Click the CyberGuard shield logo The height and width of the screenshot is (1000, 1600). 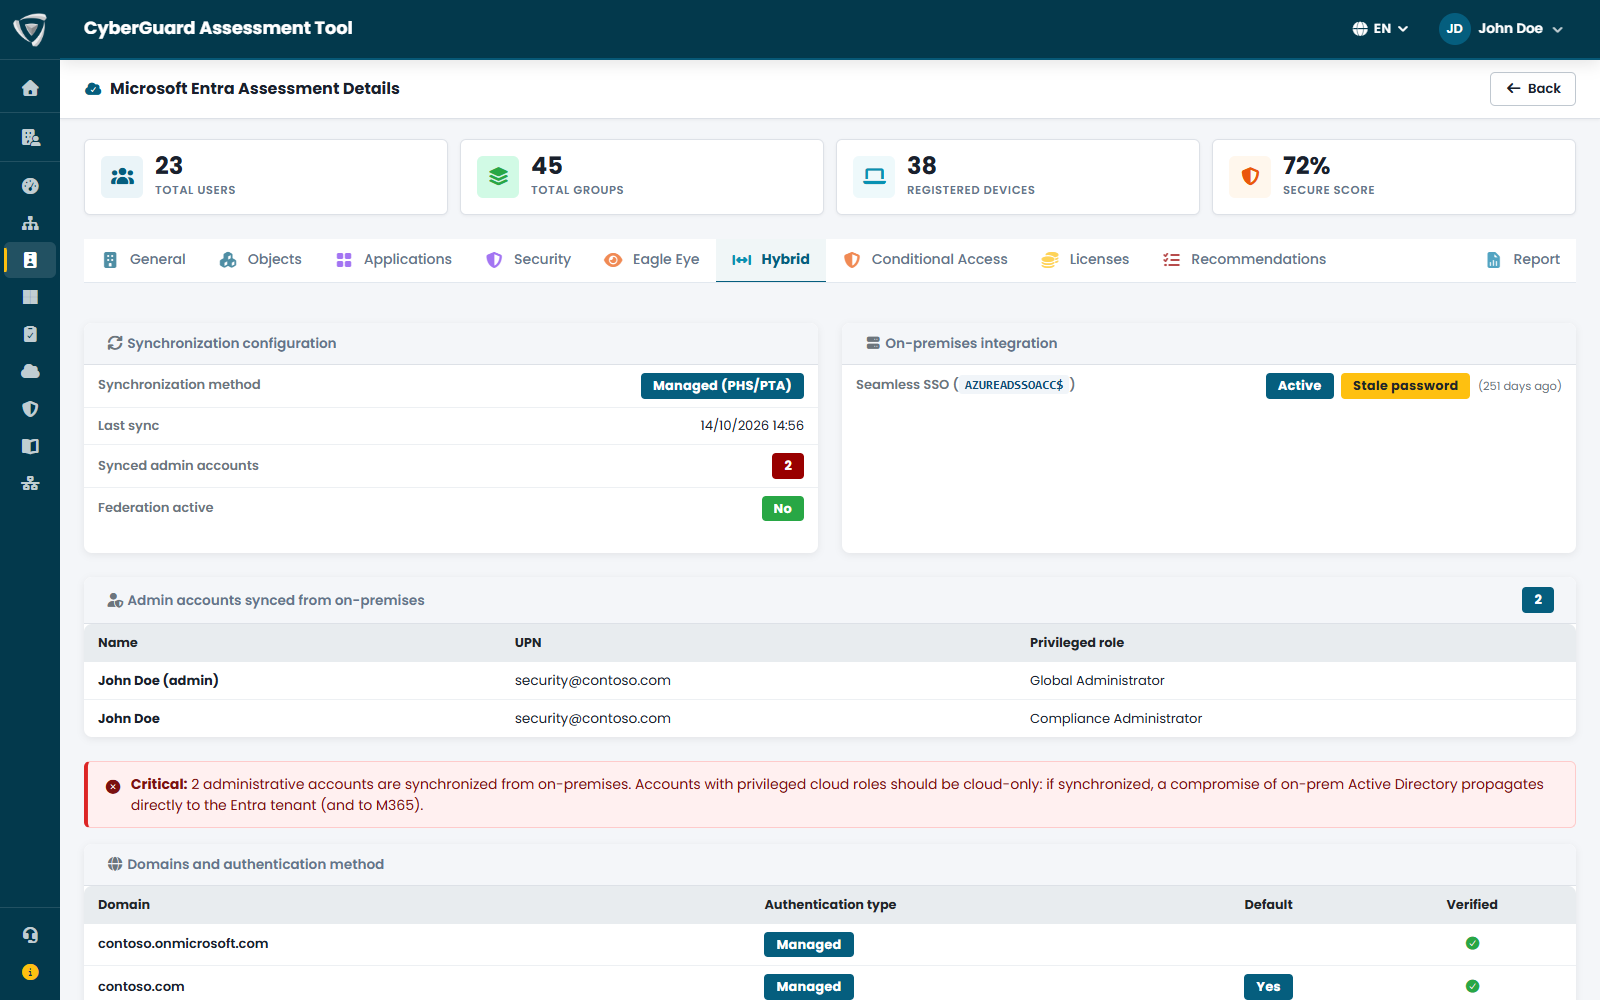pyautogui.click(x=30, y=29)
